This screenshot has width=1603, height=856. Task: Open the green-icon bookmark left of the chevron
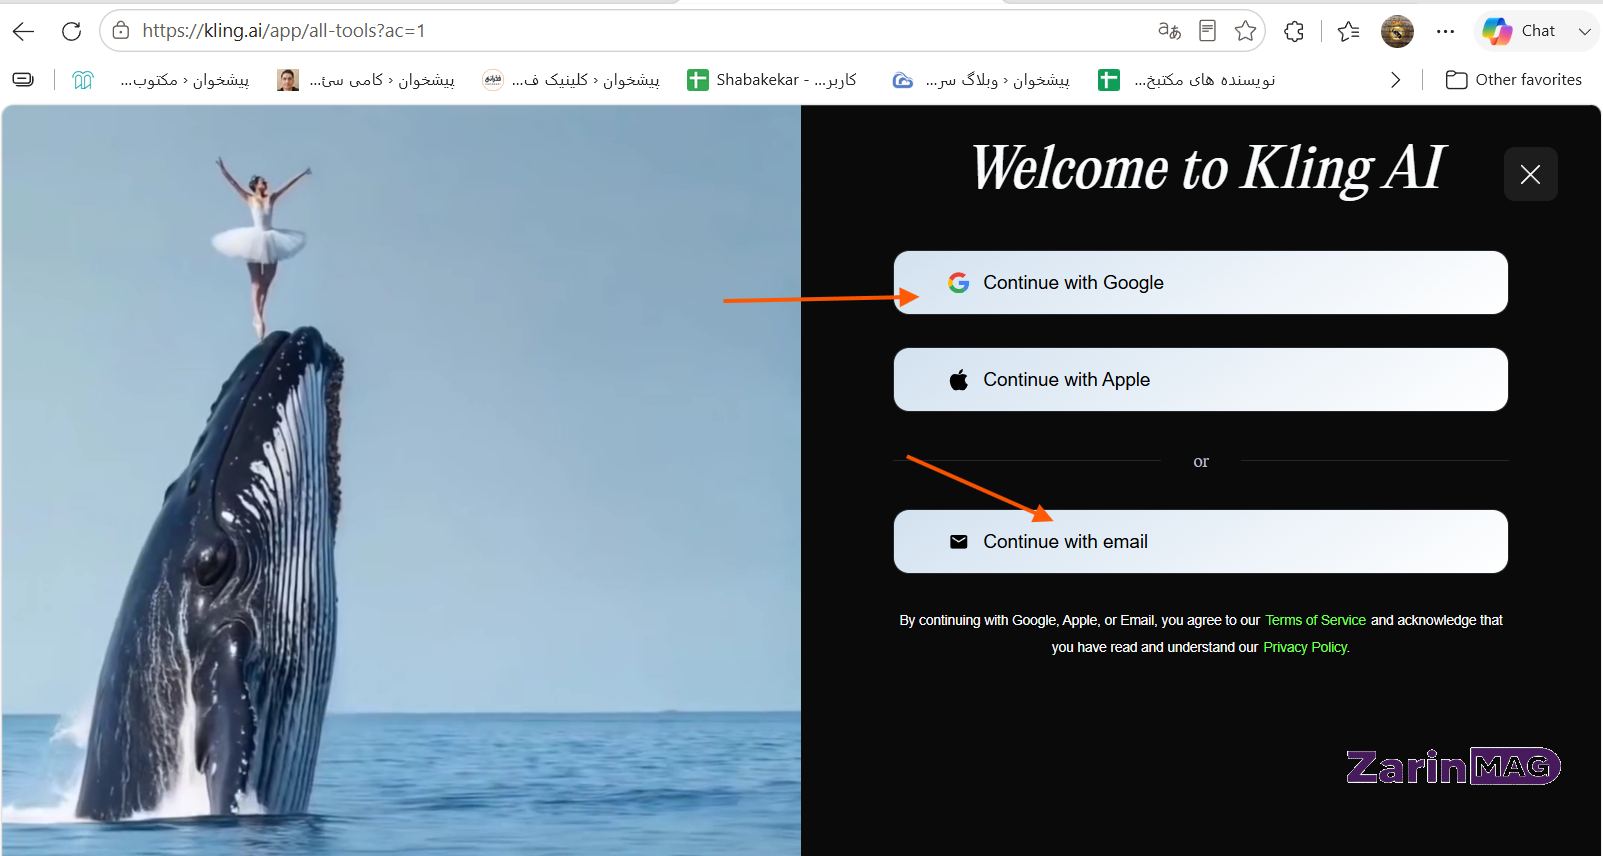click(1186, 80)
